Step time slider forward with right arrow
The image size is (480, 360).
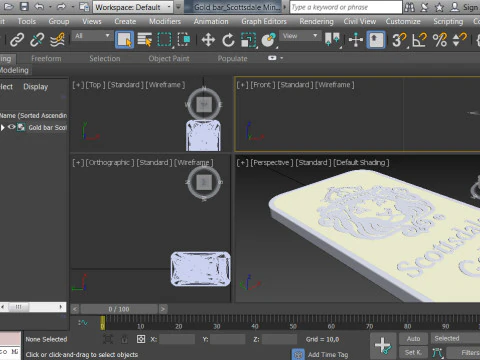[163, 309]
